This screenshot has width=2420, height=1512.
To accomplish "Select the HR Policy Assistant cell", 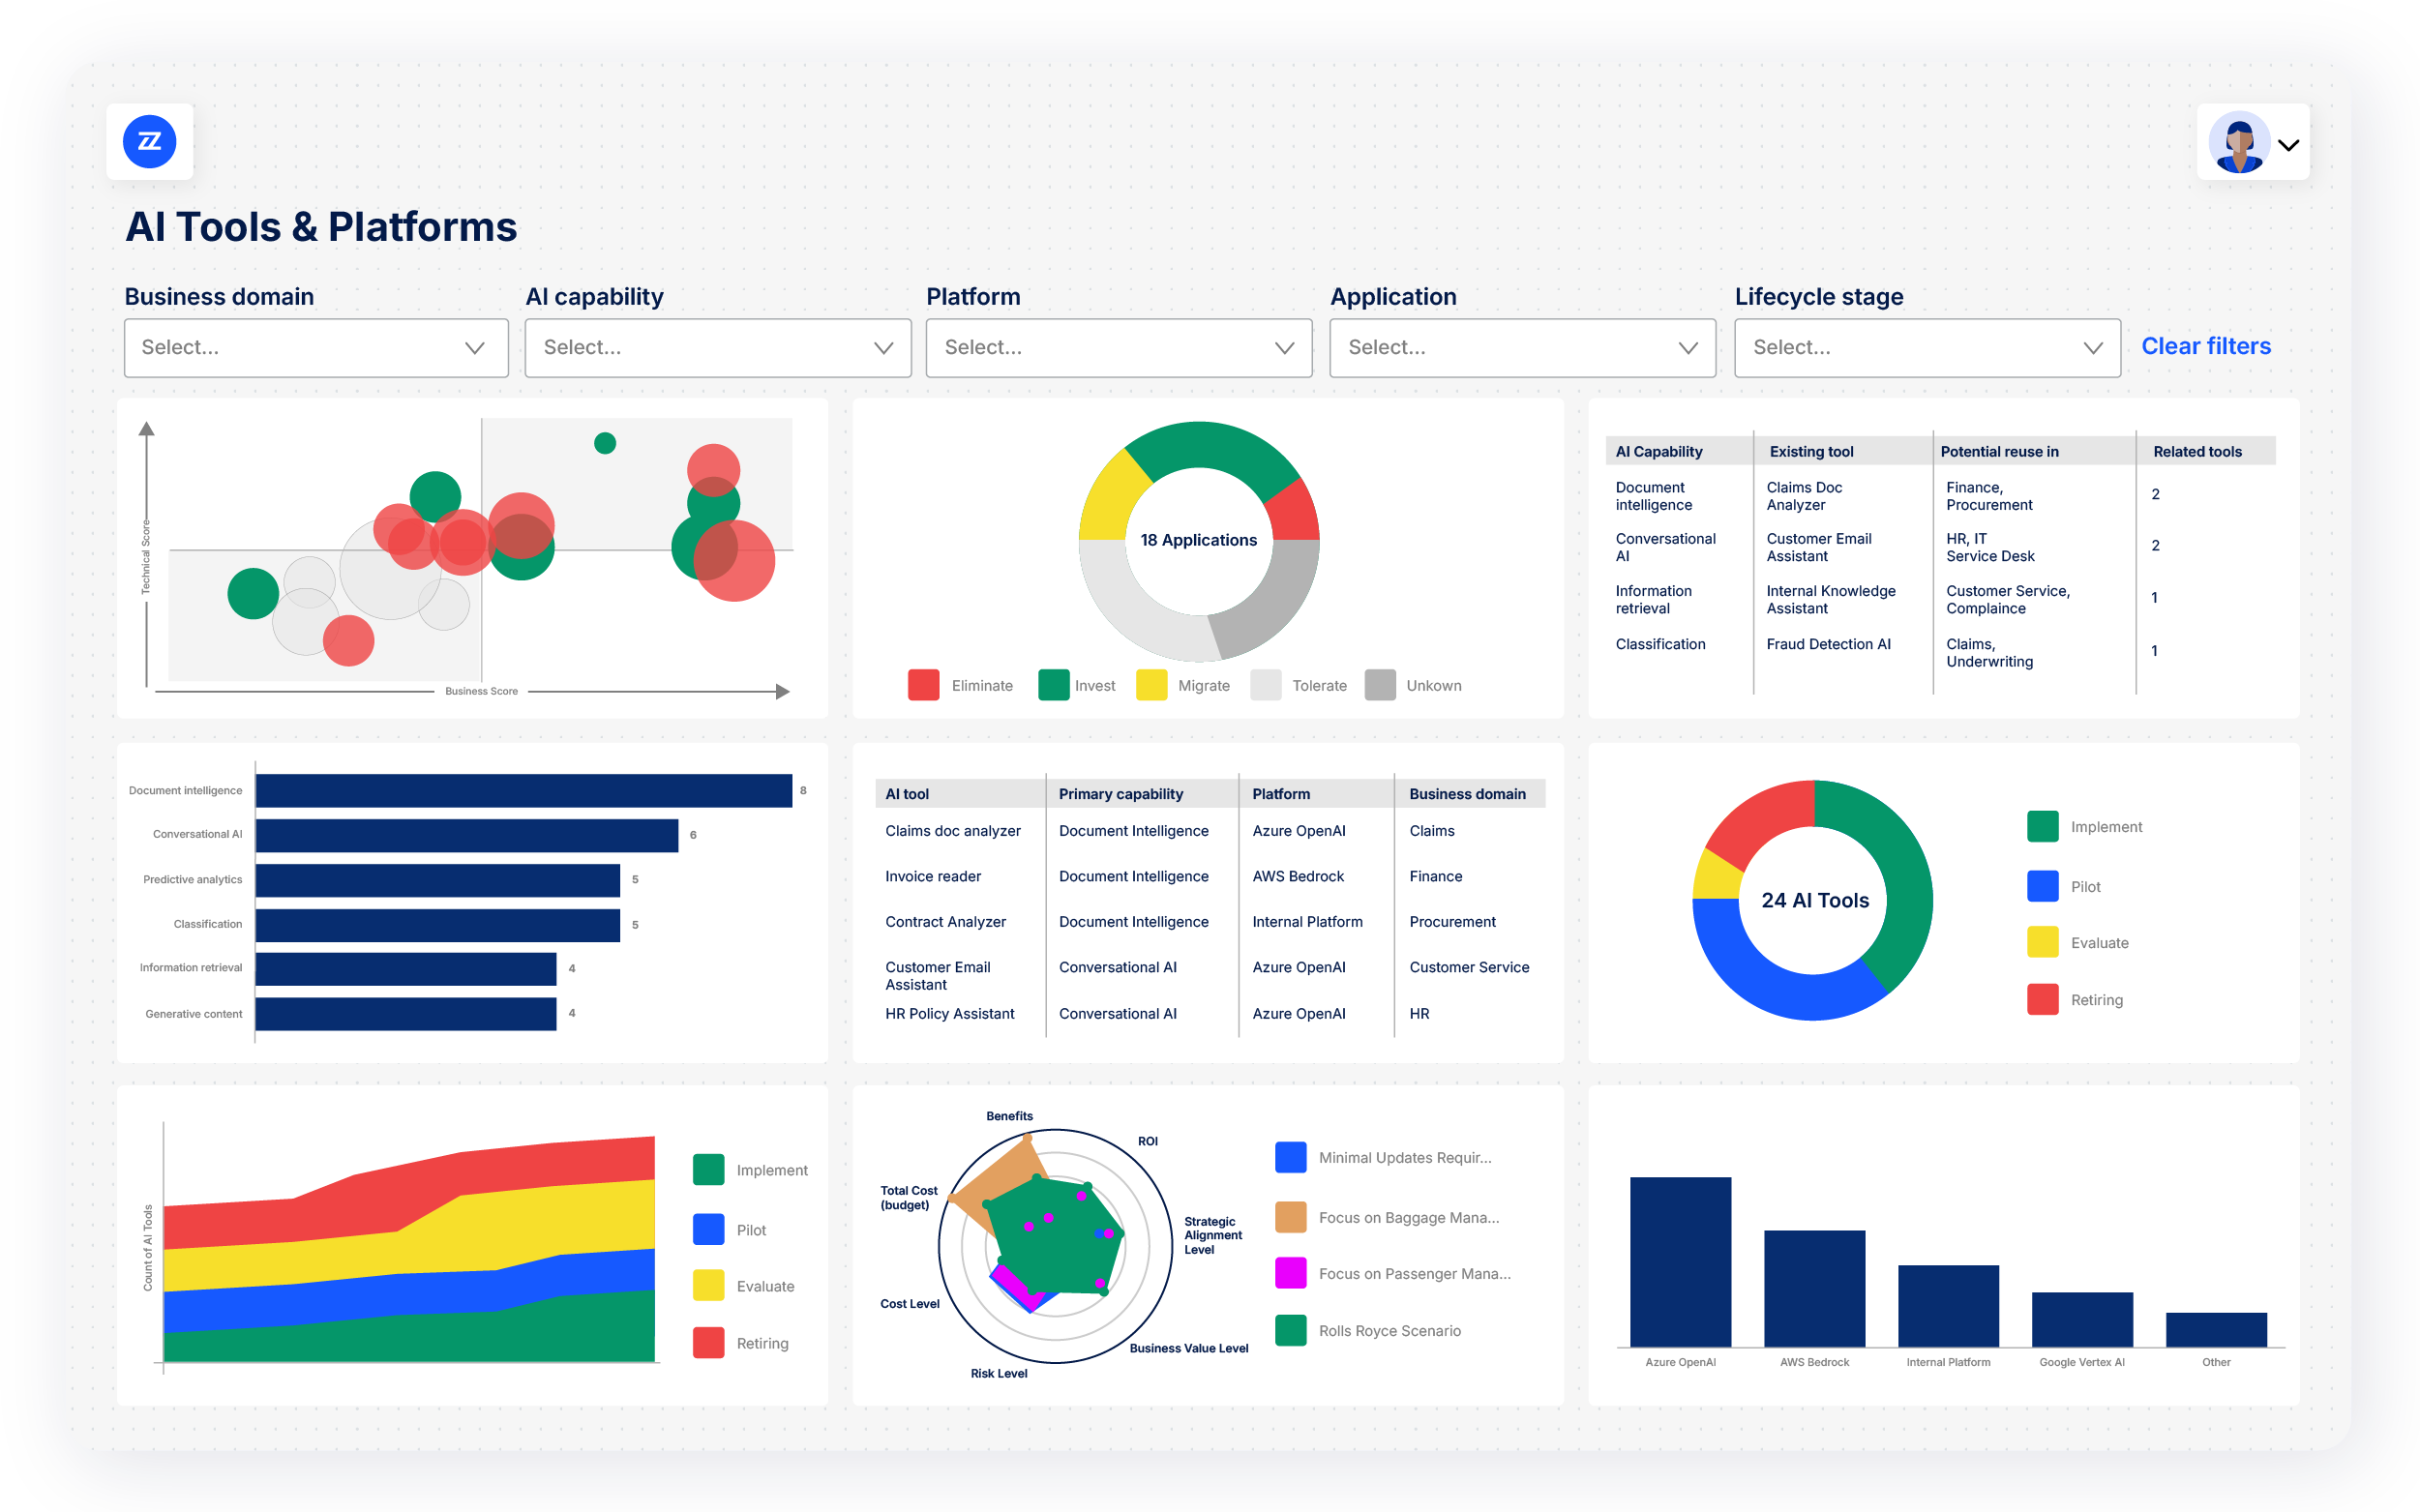I will (949, 1014).
